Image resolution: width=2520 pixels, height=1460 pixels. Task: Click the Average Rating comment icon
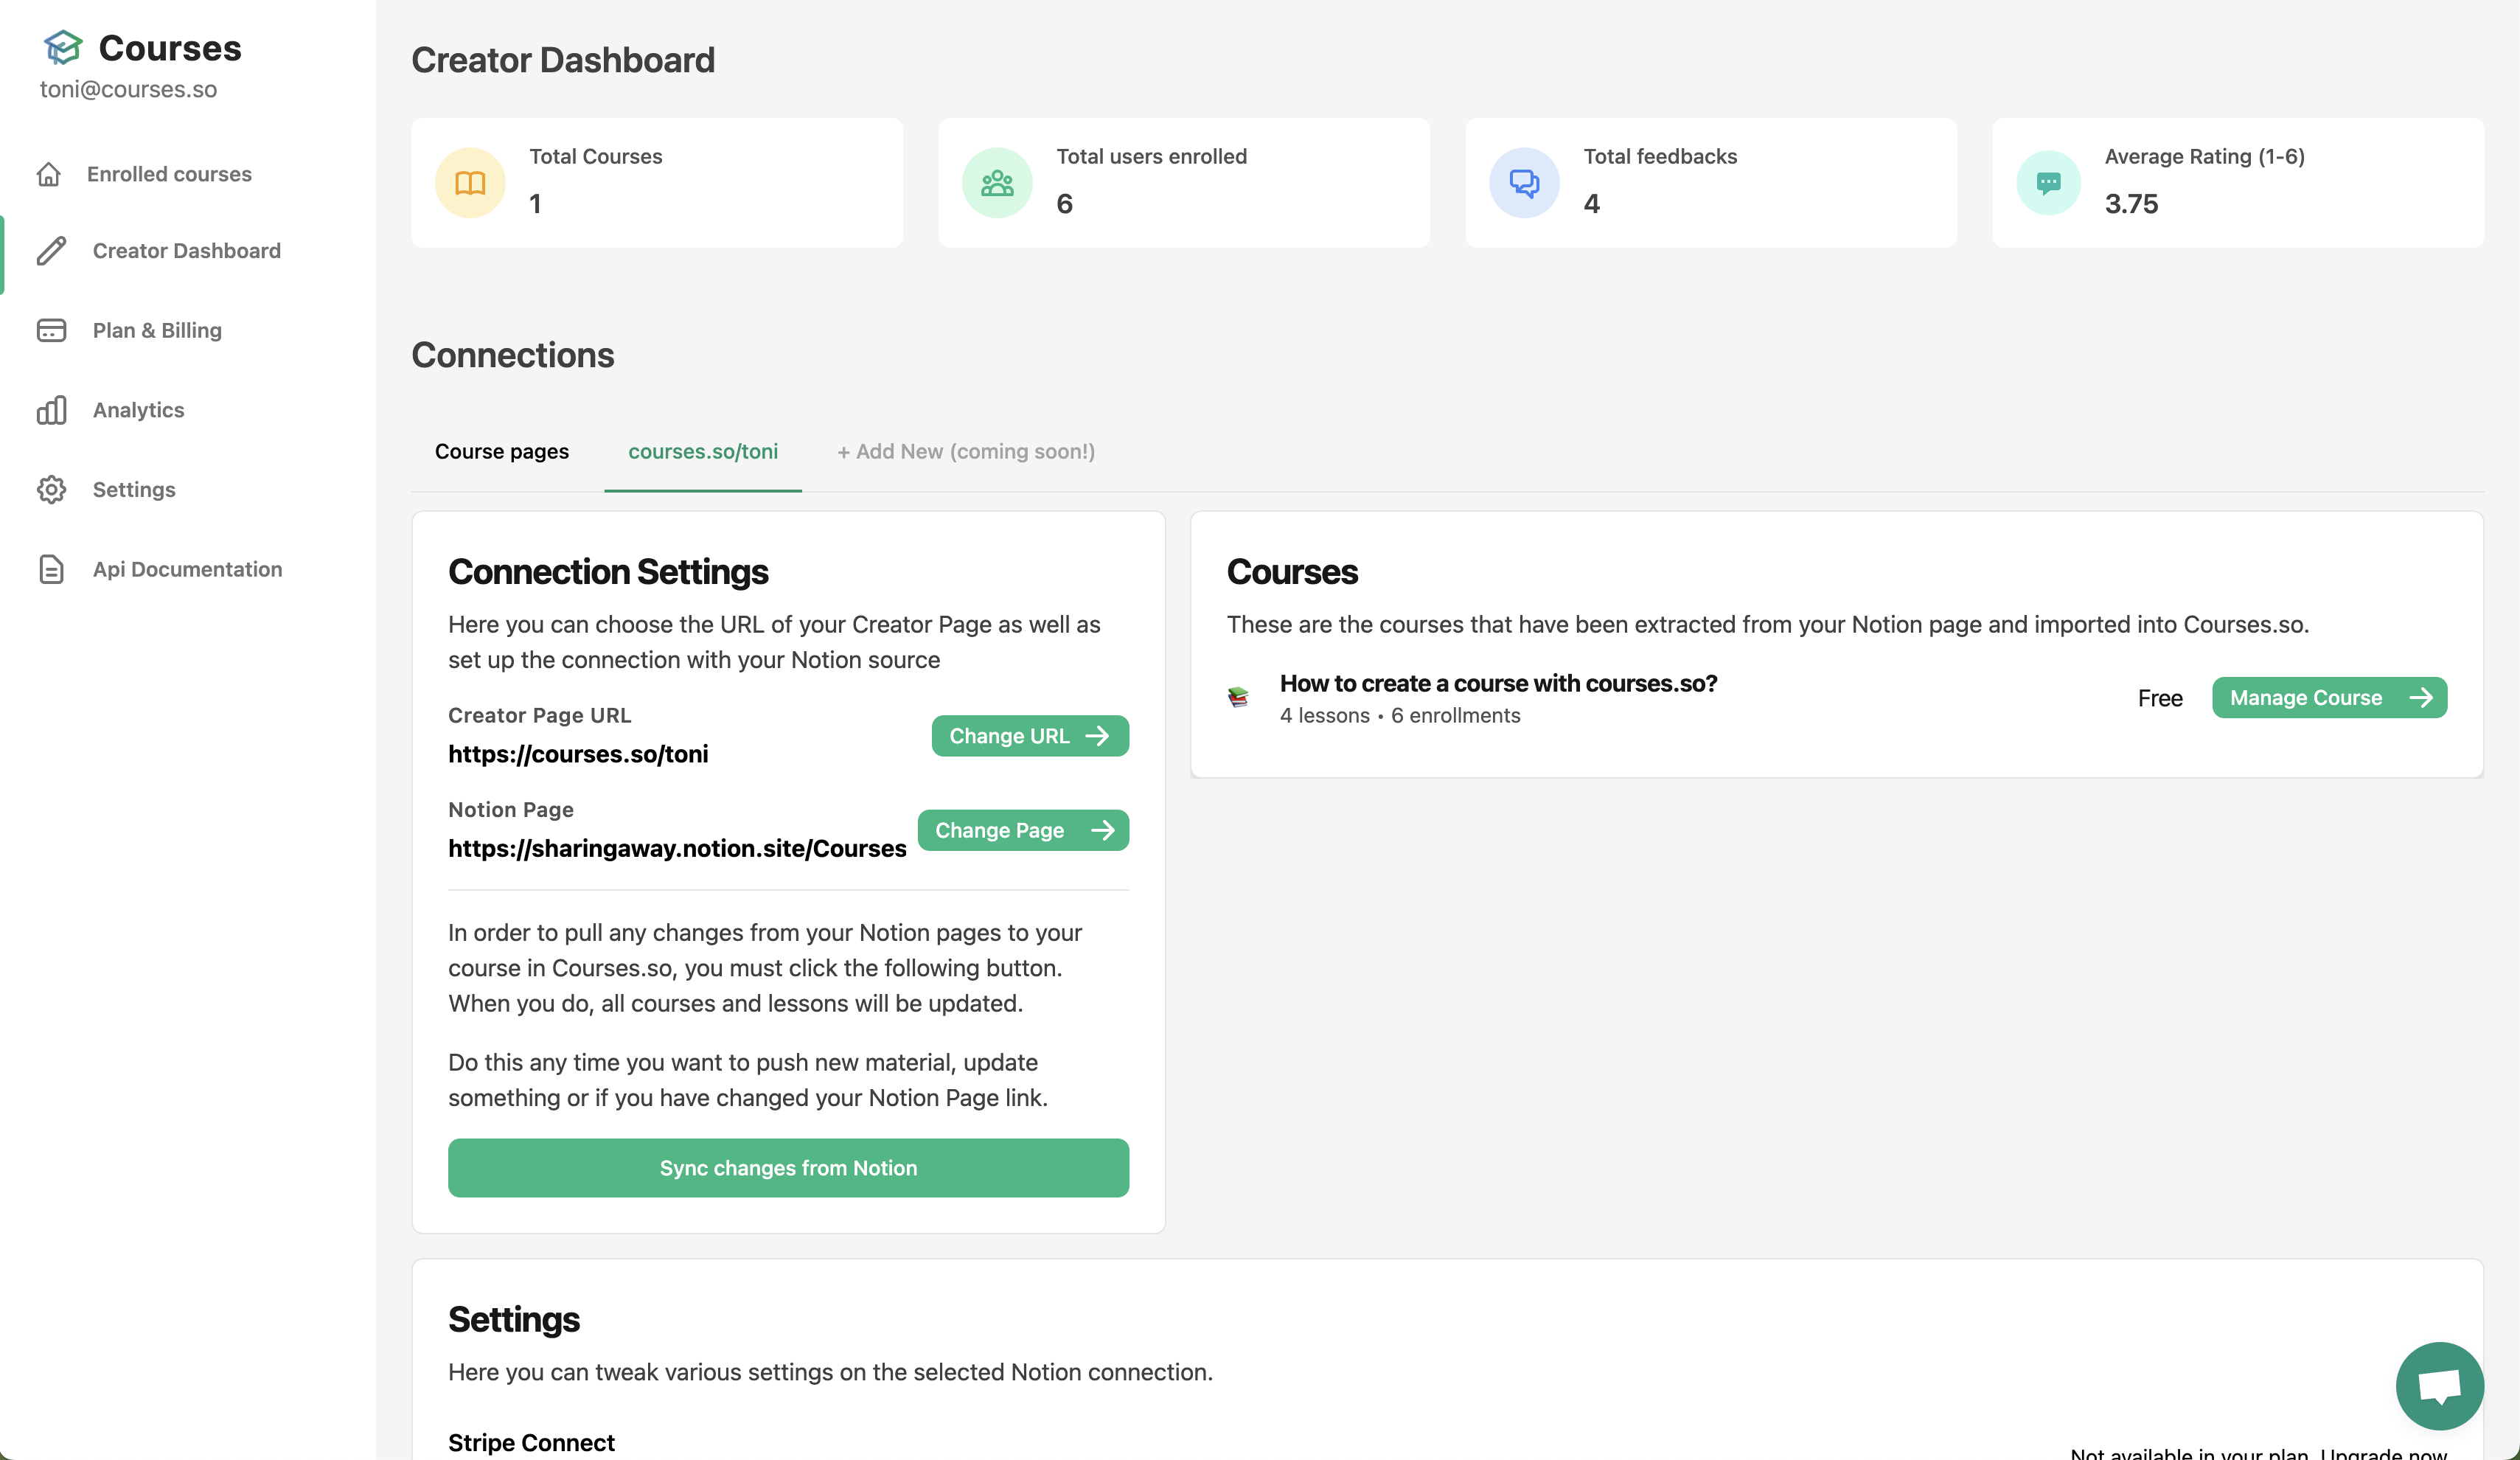(2048, 182)
